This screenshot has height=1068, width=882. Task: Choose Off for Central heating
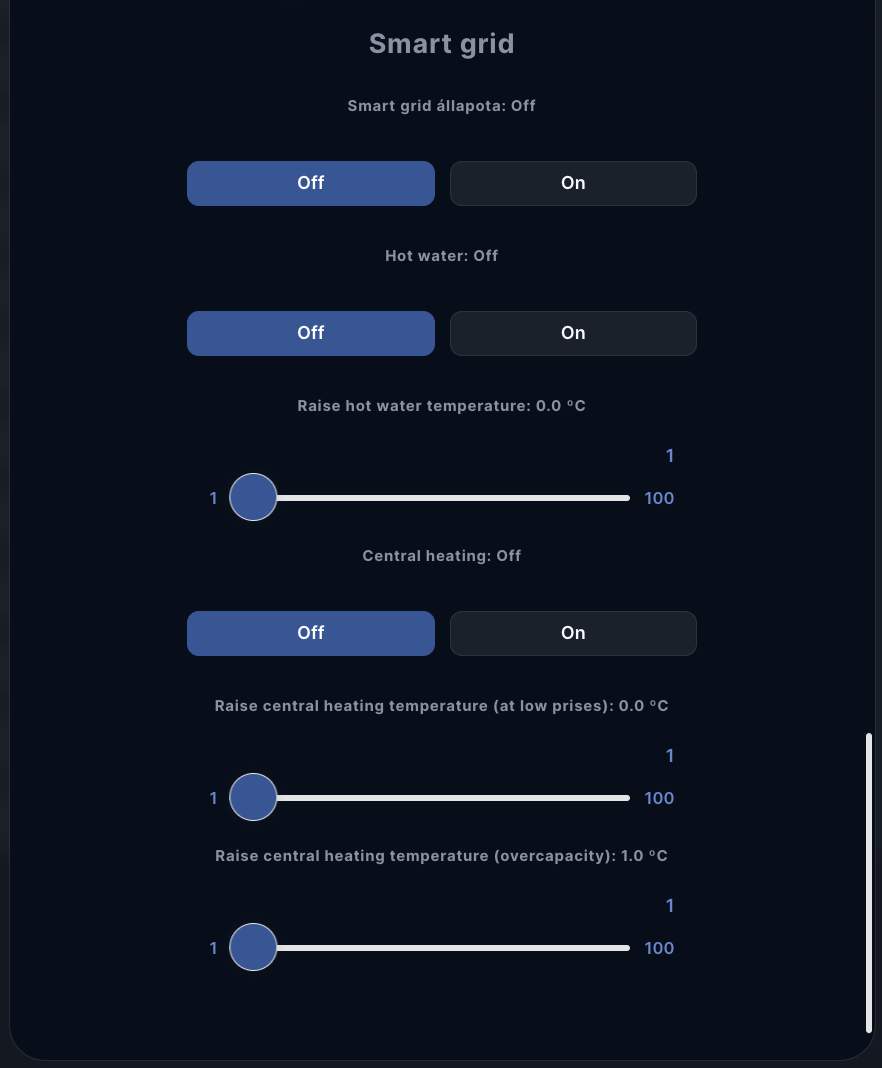[311, 633]
